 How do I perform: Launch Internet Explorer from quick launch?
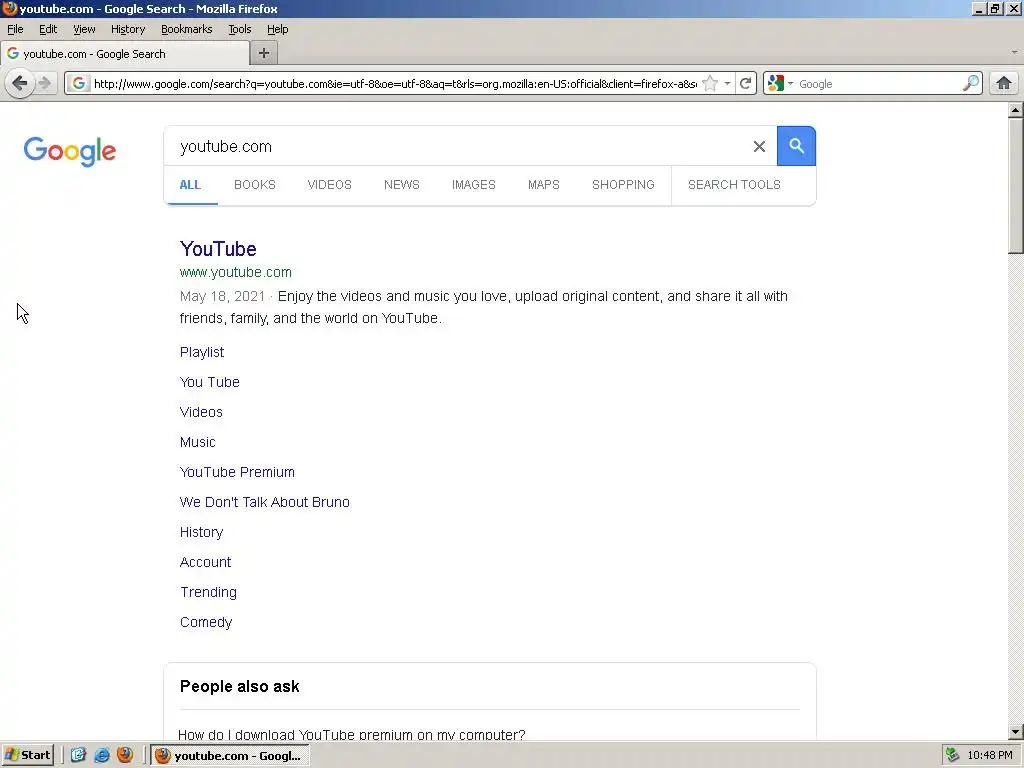[102, 755]
